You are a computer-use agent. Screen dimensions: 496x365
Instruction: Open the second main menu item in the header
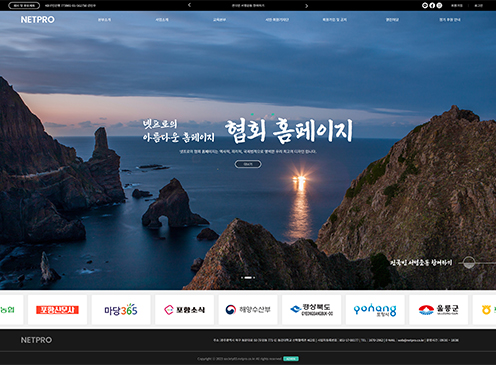tap(162, 20)
